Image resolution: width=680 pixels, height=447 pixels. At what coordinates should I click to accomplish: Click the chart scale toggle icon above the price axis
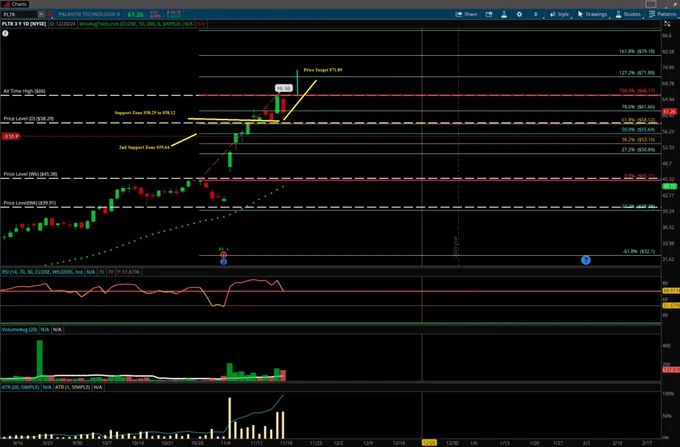point(667,24)
